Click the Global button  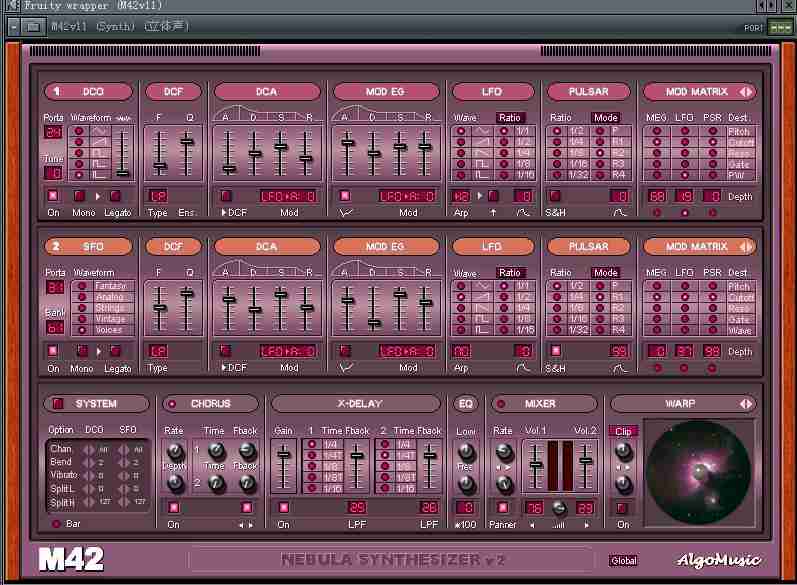coord(624,561)
